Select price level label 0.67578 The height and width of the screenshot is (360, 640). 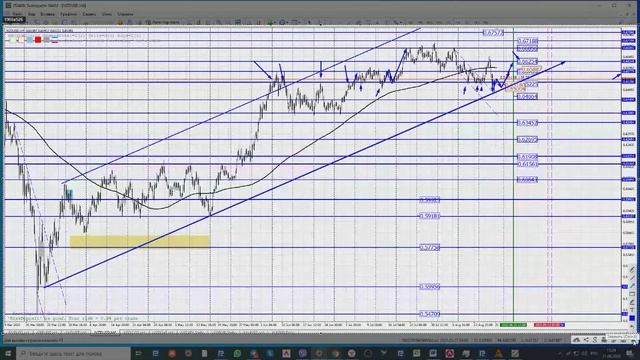493,33
